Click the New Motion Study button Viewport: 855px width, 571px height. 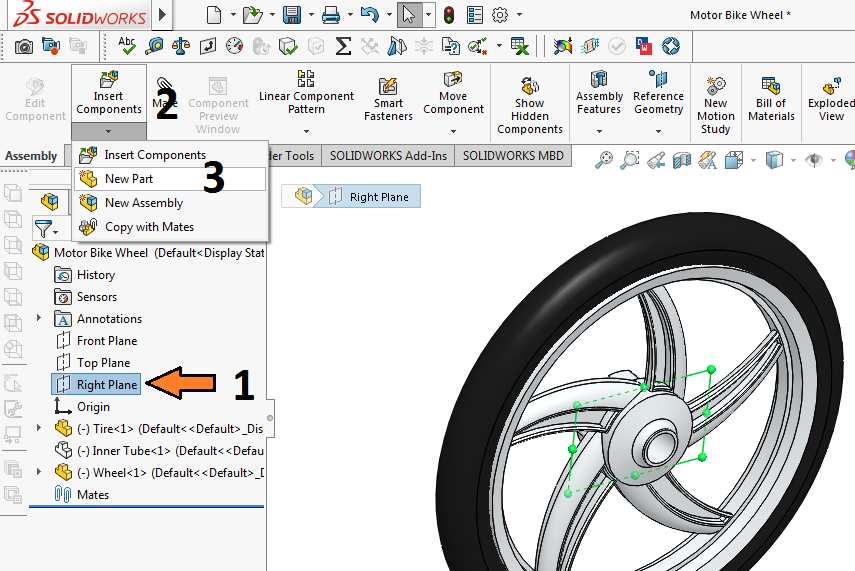[715, 106]
